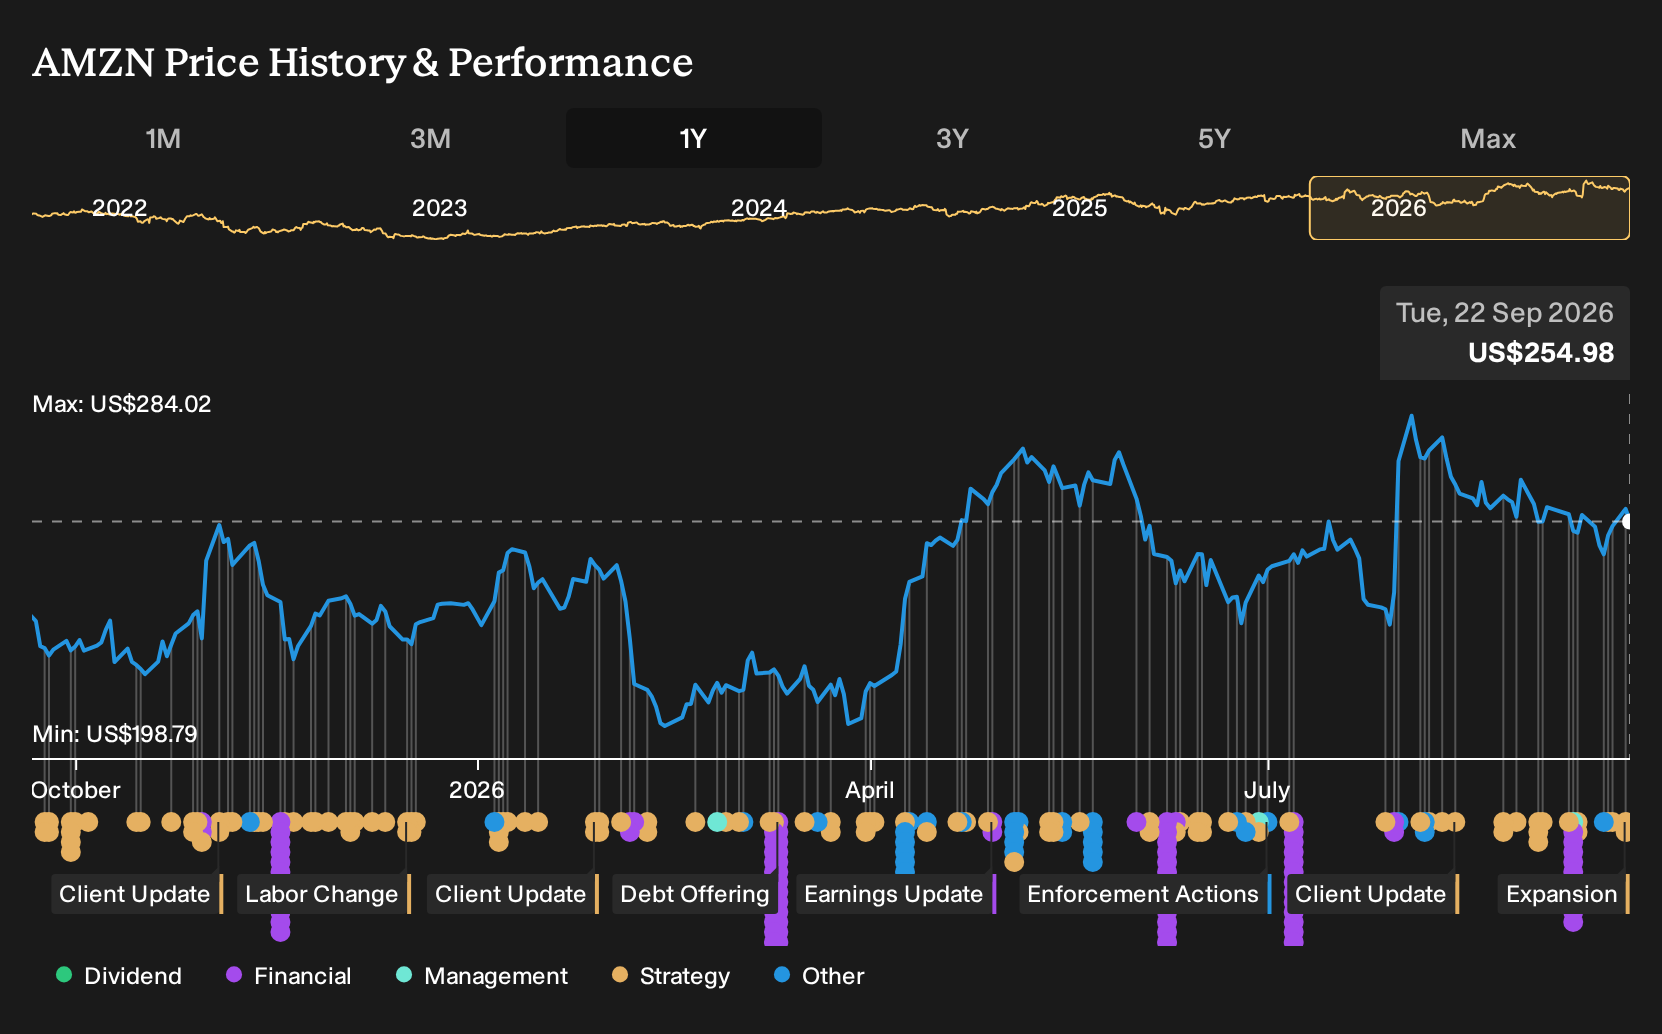Click the "2025" year in overview chart

[1080, 208]
